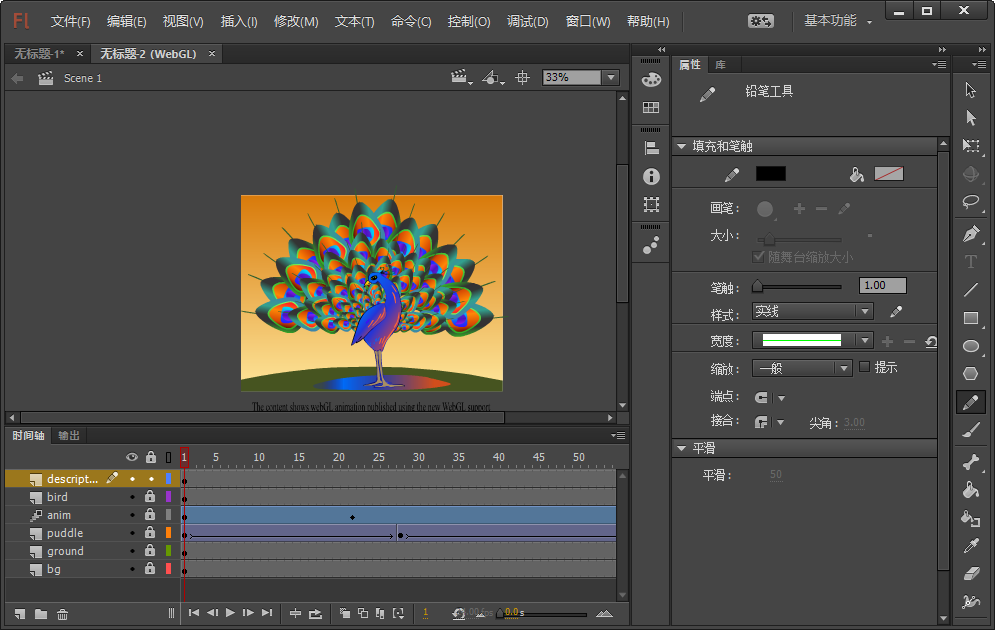Click the 笔触 stroke size slider
995x630 pixels.
[x=798, y=286]
